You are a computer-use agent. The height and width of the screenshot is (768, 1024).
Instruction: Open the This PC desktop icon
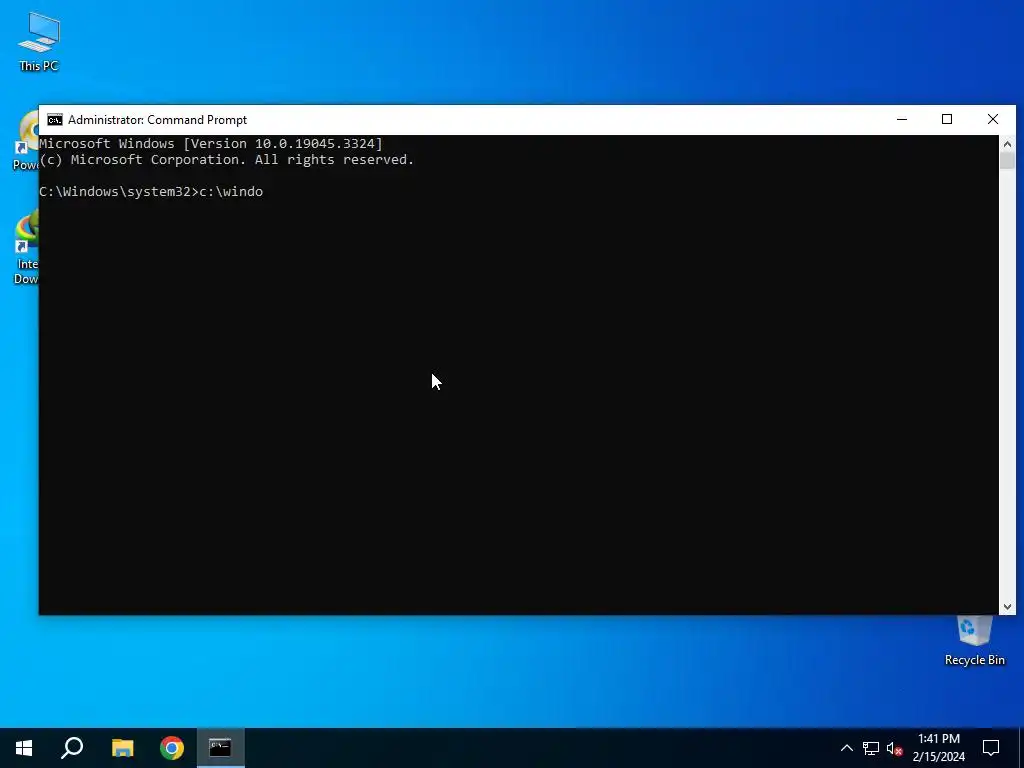coord(39,41)
